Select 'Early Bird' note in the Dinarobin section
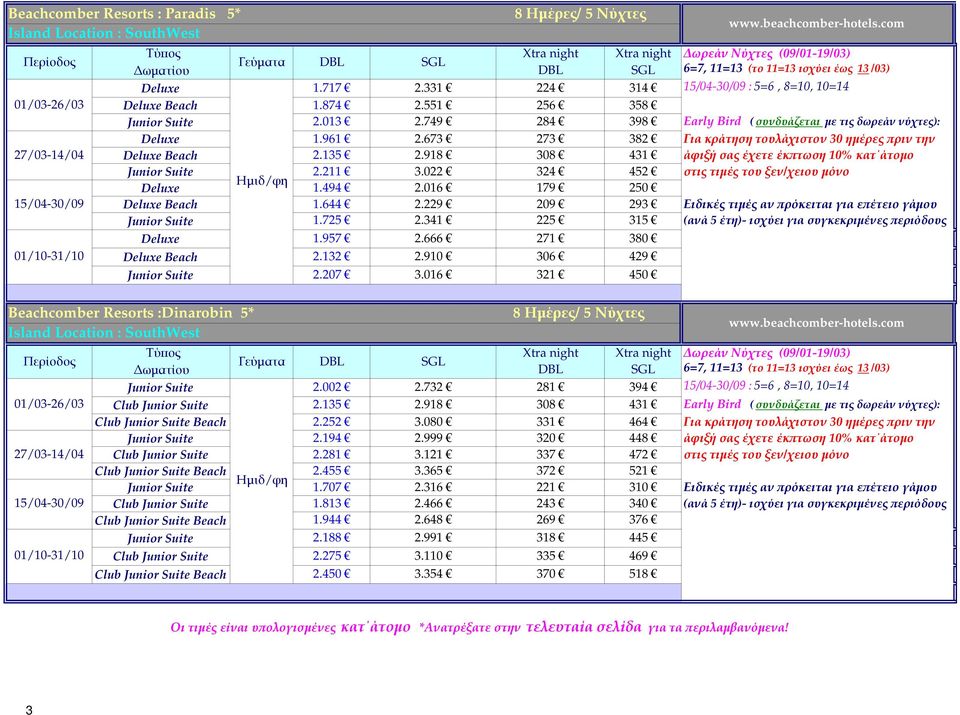 pos(712,404)
